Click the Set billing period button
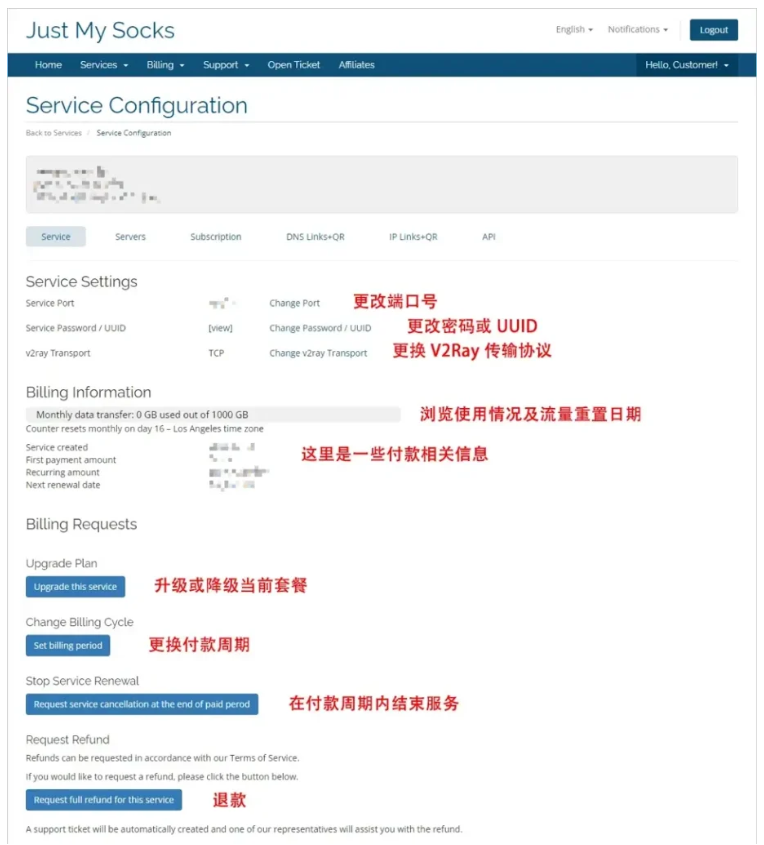This screenshot has height=845, width=764. tap(68, 646)
